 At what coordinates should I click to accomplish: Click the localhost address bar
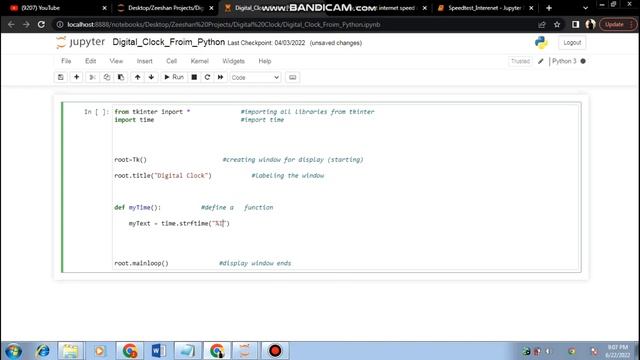[294, 24]
